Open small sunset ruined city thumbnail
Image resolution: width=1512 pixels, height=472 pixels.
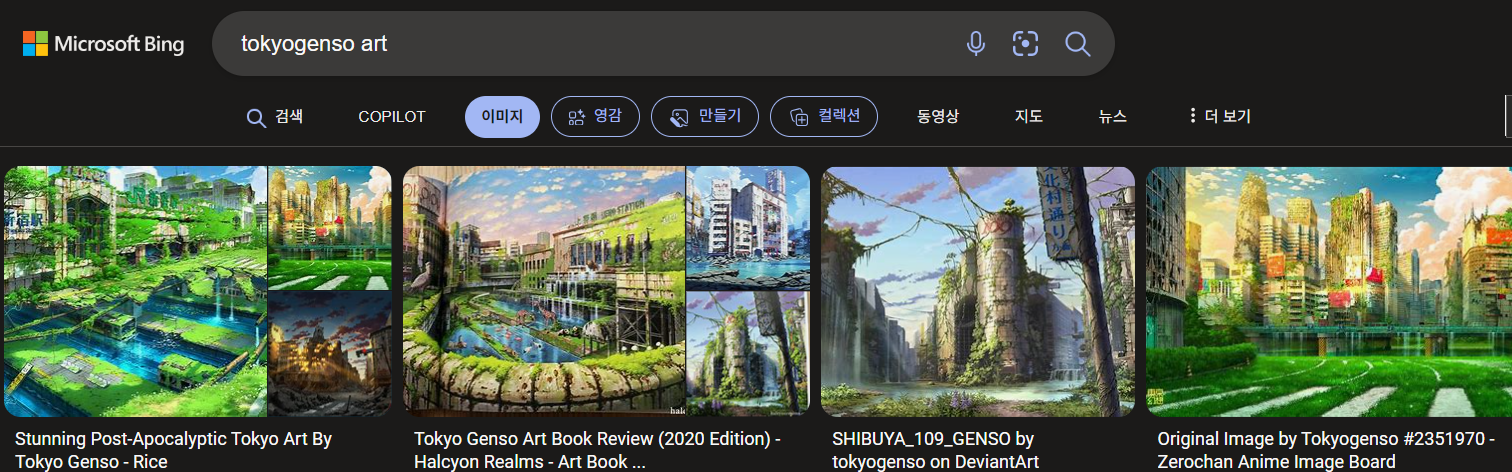click(330, 354)
